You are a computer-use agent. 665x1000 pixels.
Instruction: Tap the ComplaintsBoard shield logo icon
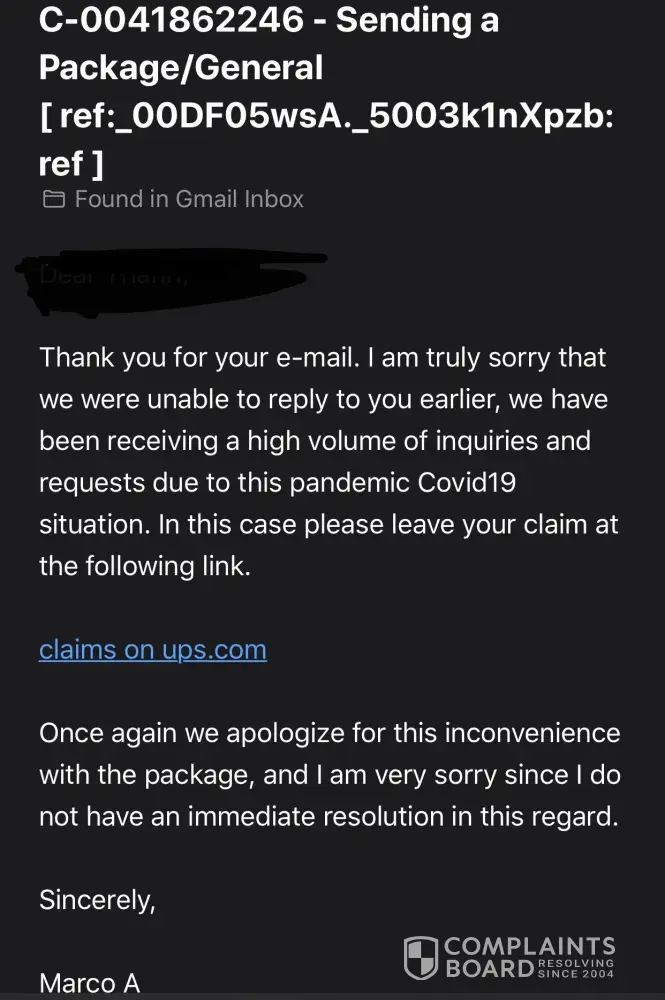[420, 957]
